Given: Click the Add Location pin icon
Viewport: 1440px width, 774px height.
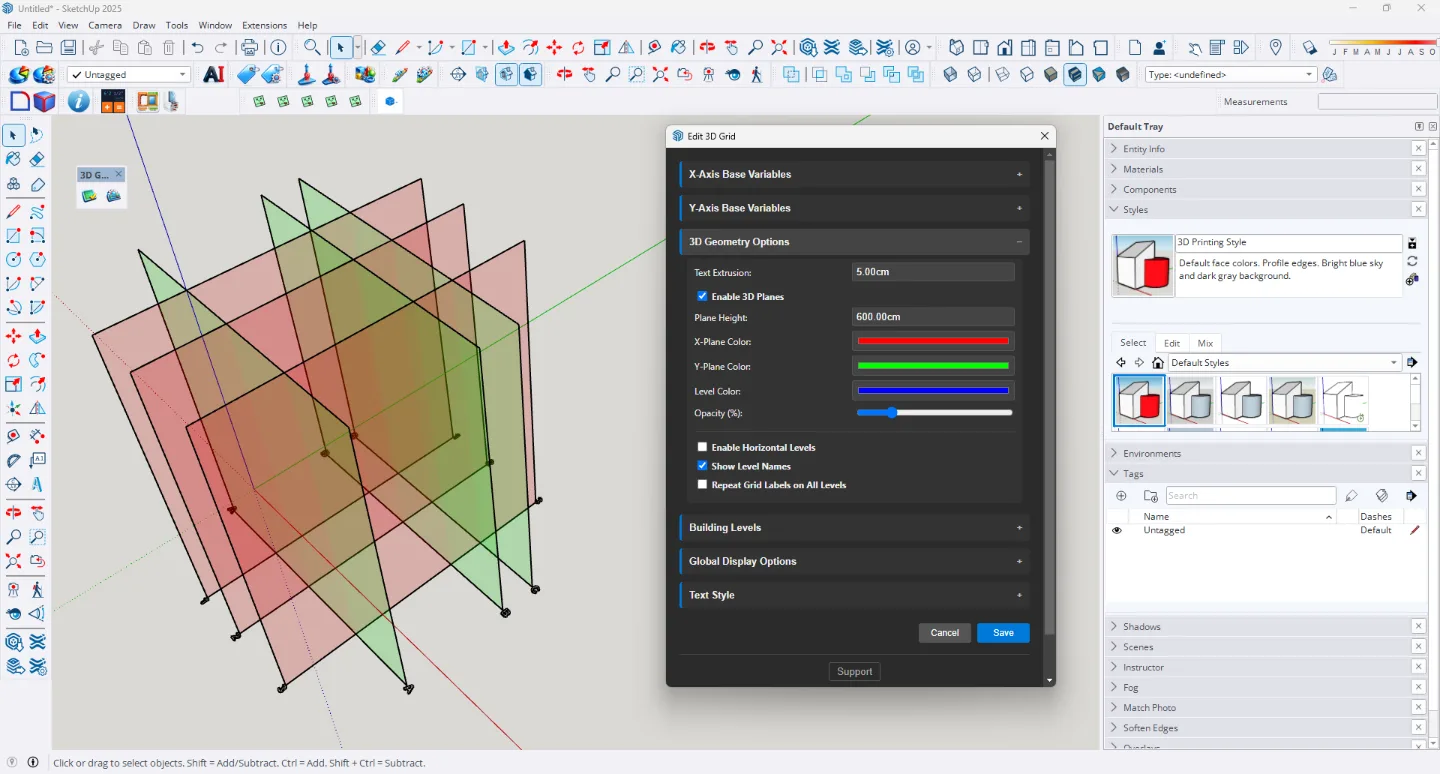Looking at the screenshot, I should coord(1275,47).
